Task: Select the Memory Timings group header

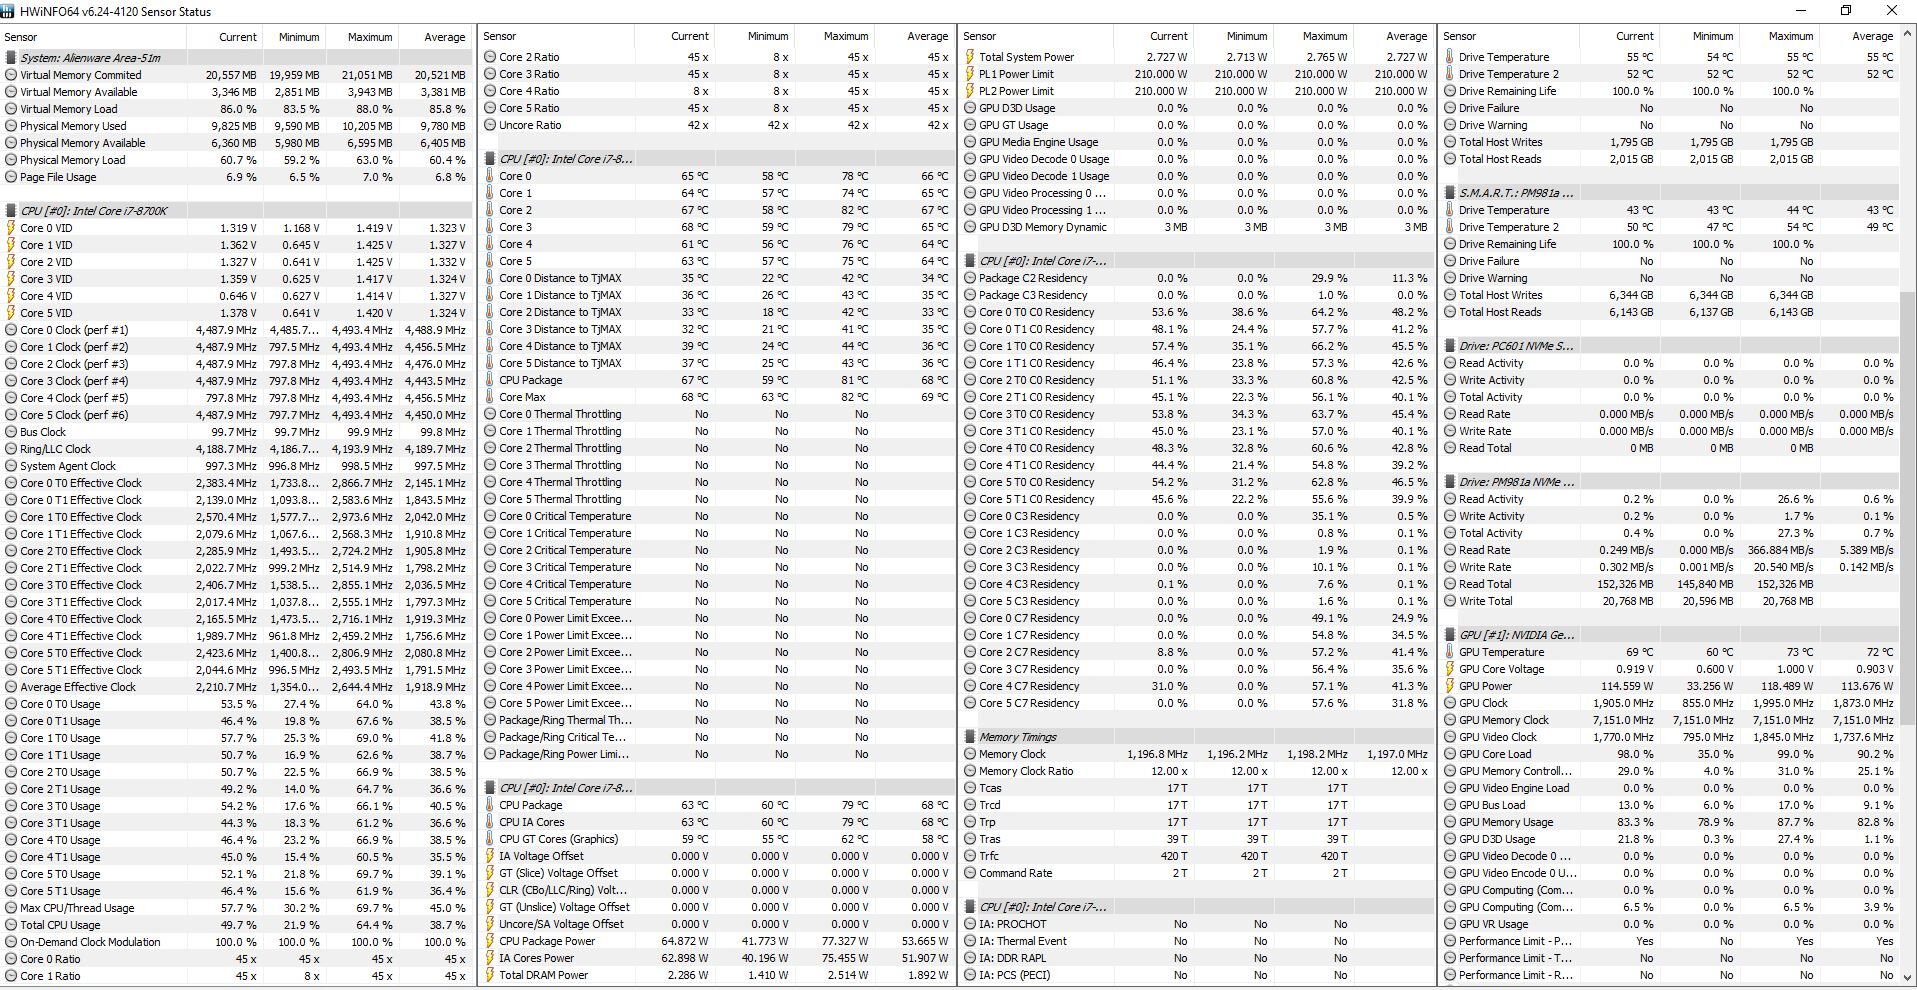Action: [1196, 737]
